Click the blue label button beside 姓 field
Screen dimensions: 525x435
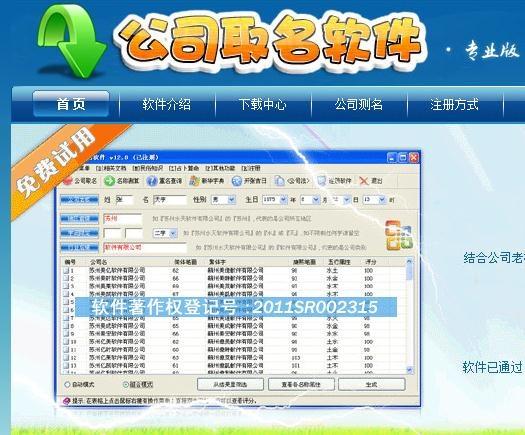click(x=79, y=200)
